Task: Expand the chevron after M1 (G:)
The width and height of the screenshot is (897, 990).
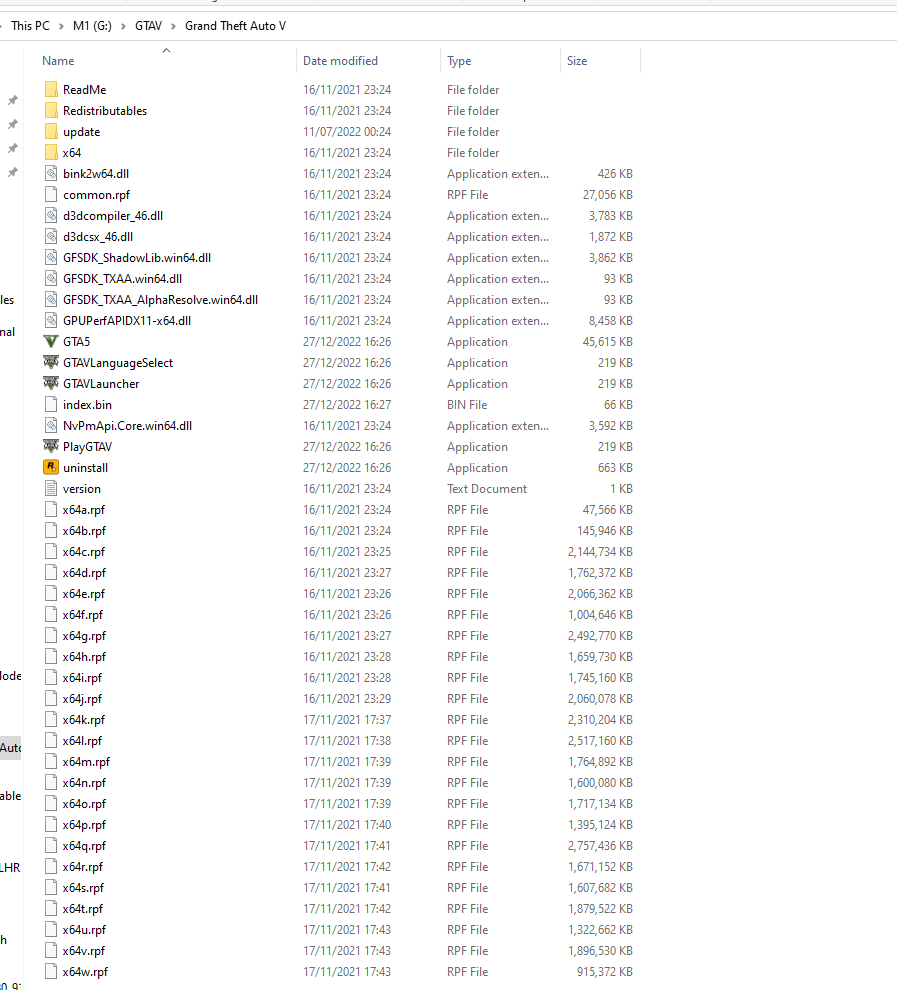Action: coord(123,26)
